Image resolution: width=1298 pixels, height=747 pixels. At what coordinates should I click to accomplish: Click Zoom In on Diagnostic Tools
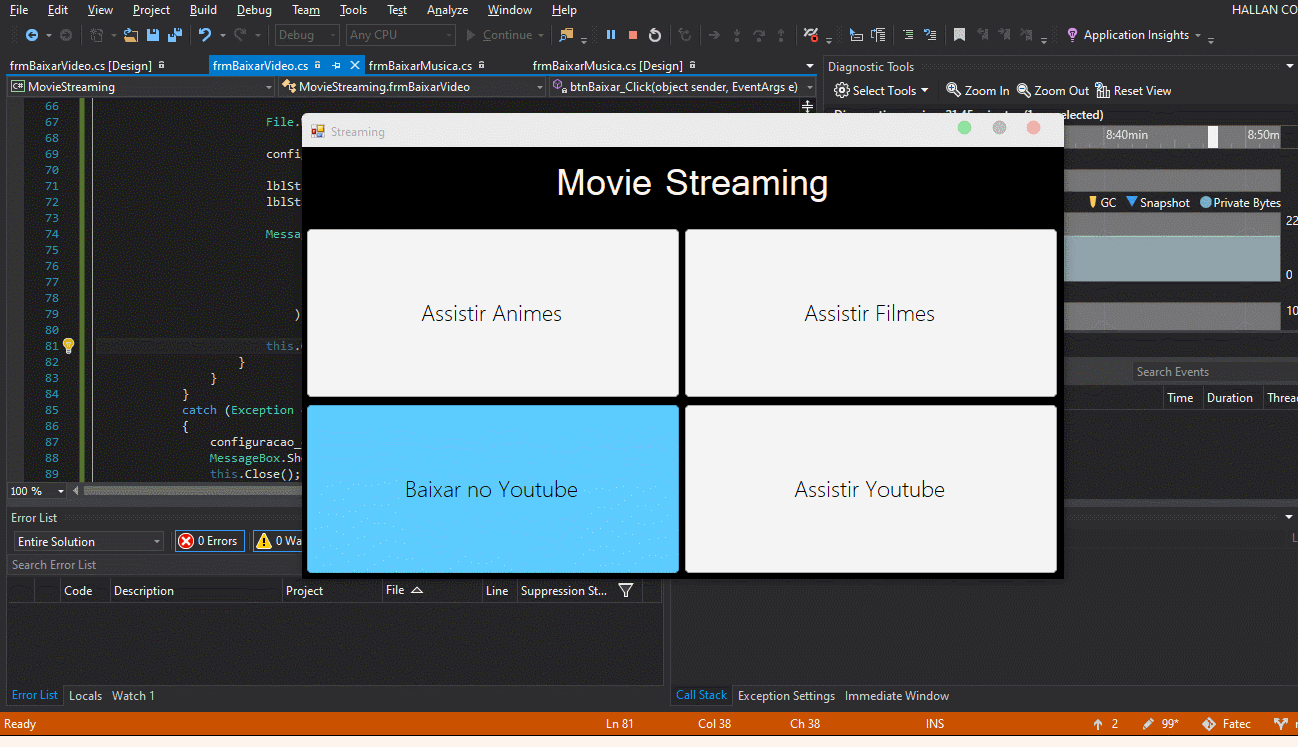coord(977,90)
